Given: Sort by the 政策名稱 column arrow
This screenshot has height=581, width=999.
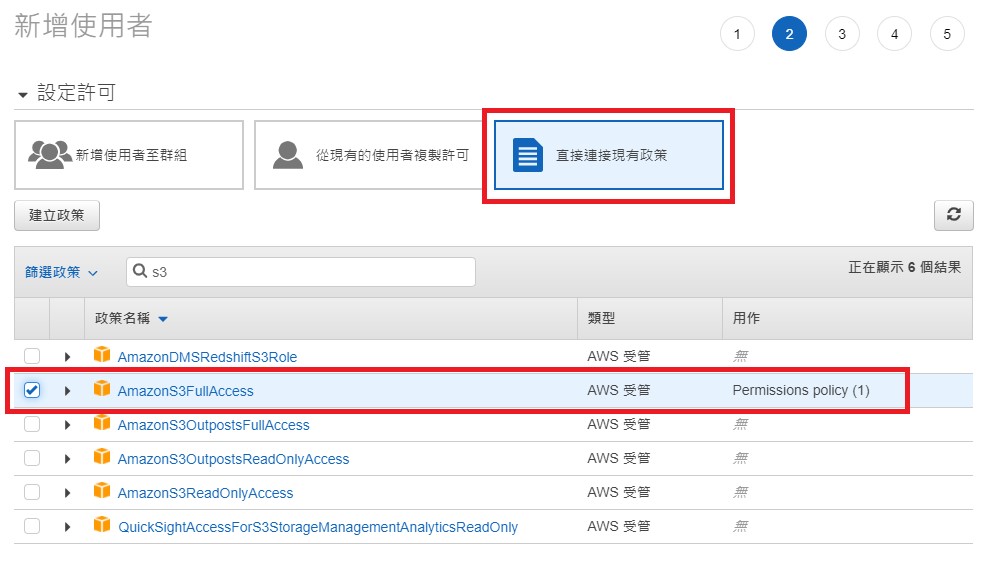Looking at the screenshot, I should [x=163, y=319].
